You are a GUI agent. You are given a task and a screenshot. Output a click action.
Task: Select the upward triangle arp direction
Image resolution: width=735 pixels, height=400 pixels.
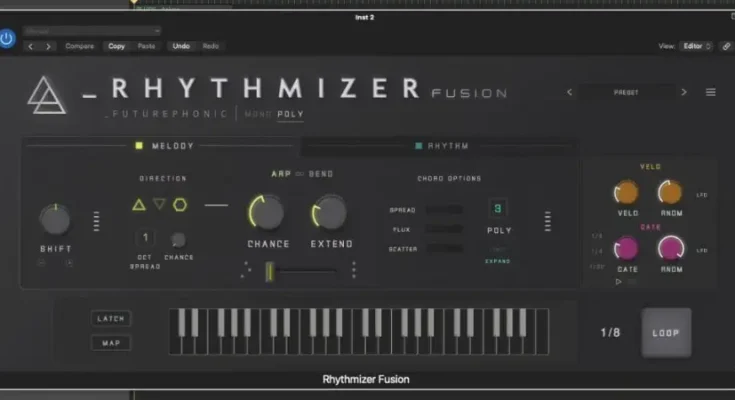pyautogui.click(x=139, y=205)
